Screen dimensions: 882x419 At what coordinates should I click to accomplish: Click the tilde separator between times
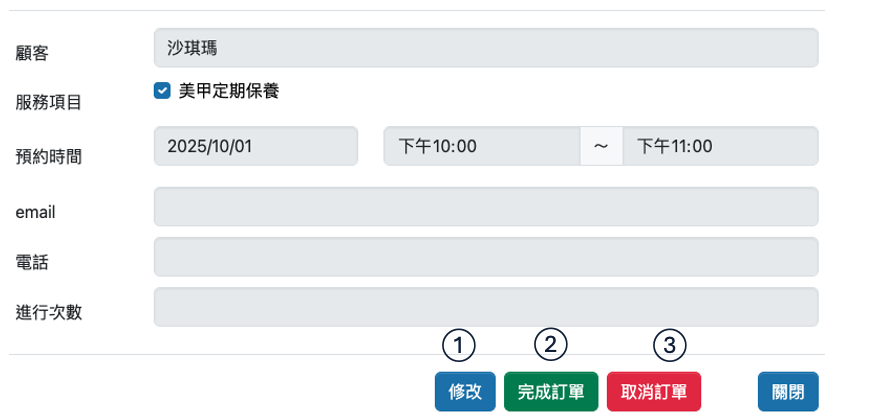[x=601, y=146]
